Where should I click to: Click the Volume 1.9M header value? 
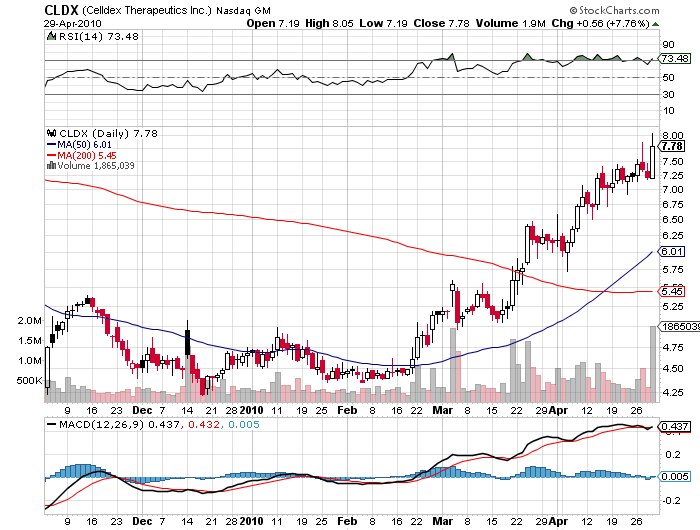[x=510, y=24]
